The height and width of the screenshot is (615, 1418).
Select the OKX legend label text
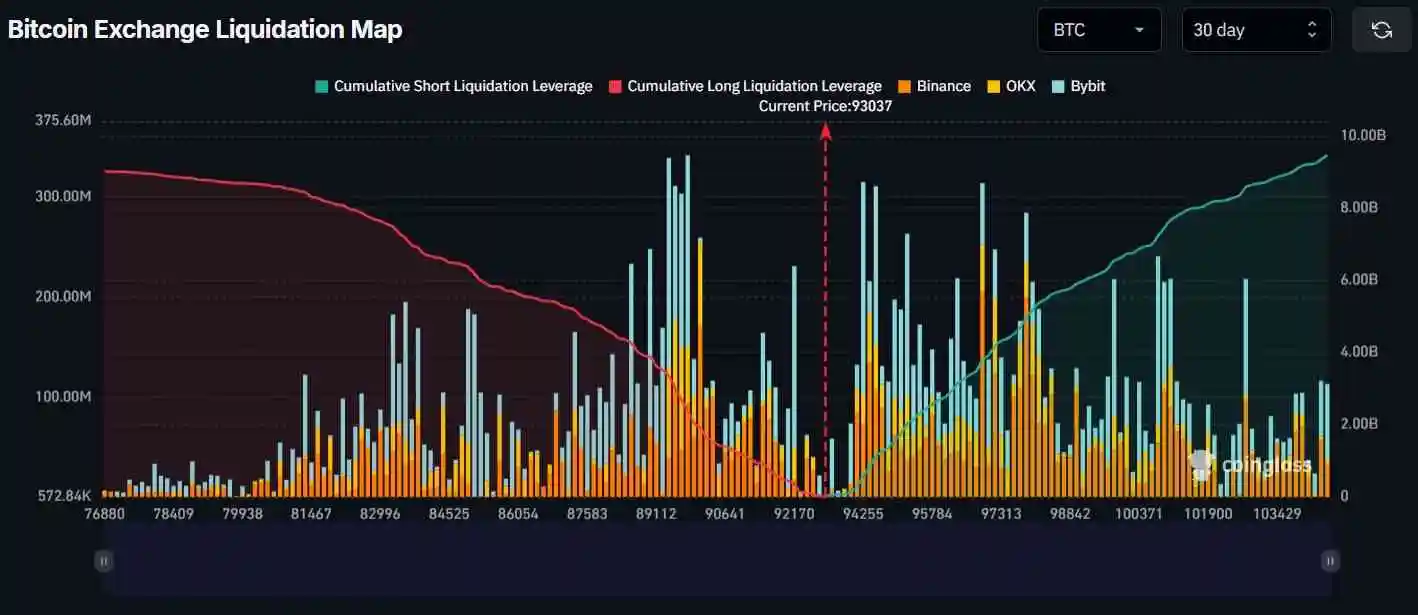click(x=1019, y=86)
